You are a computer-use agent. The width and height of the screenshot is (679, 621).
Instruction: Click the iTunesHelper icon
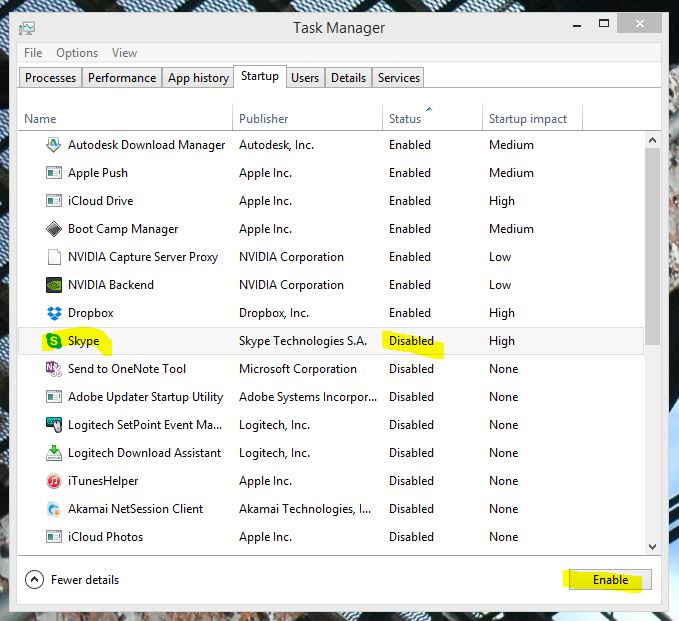point(54,481)
